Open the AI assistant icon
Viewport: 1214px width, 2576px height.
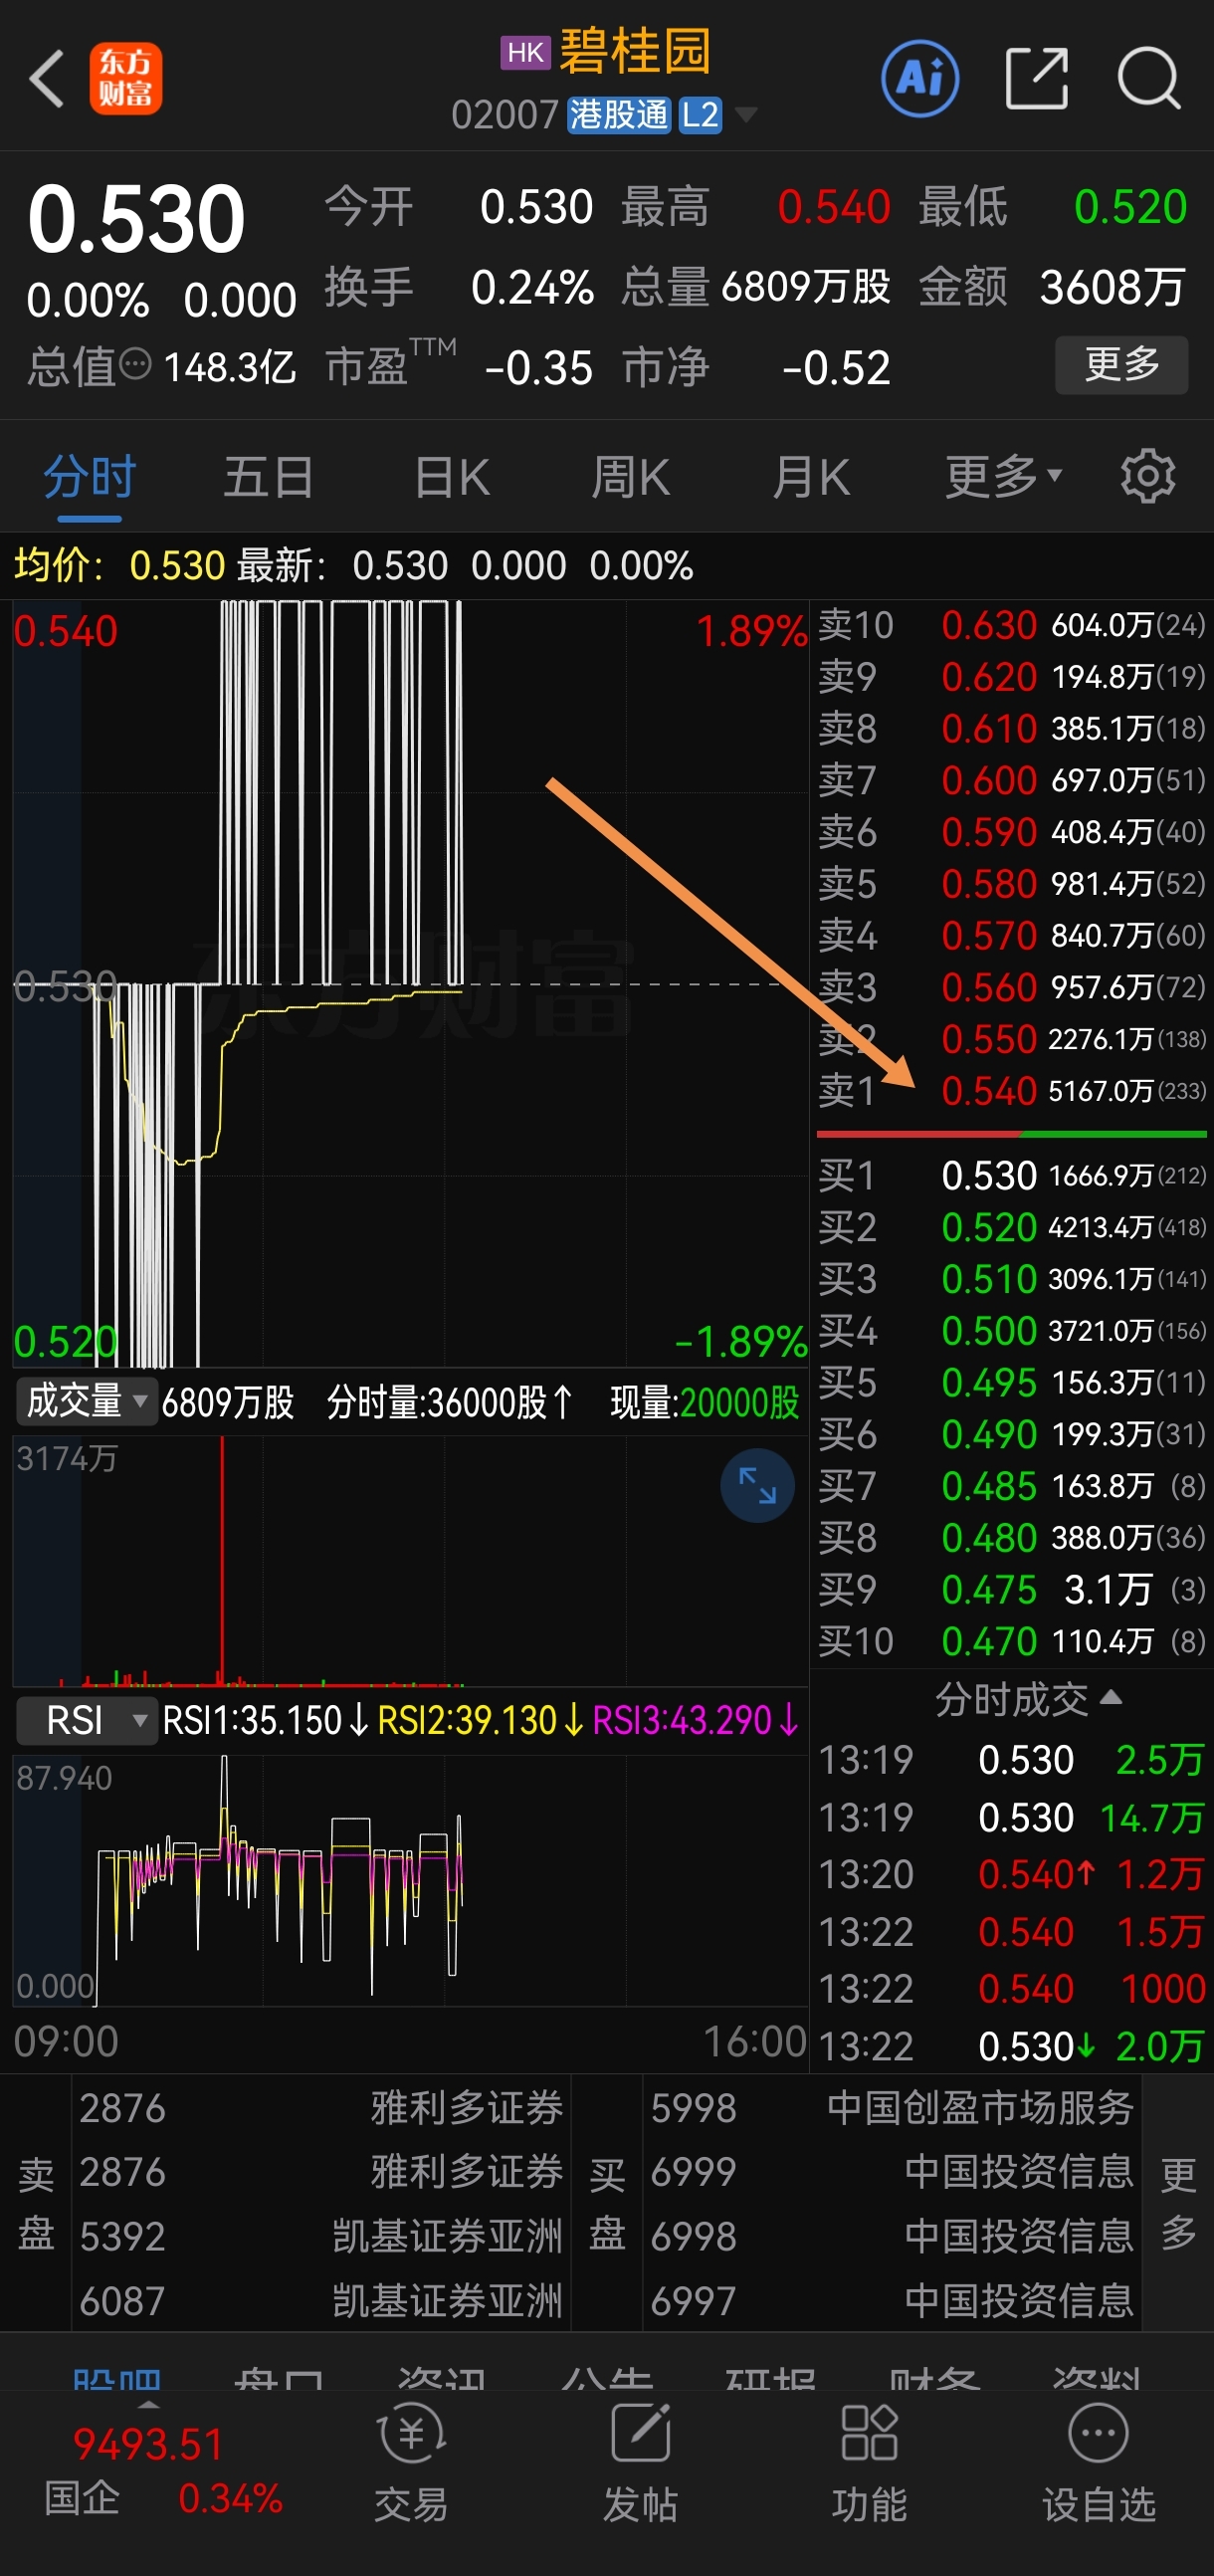920,78
